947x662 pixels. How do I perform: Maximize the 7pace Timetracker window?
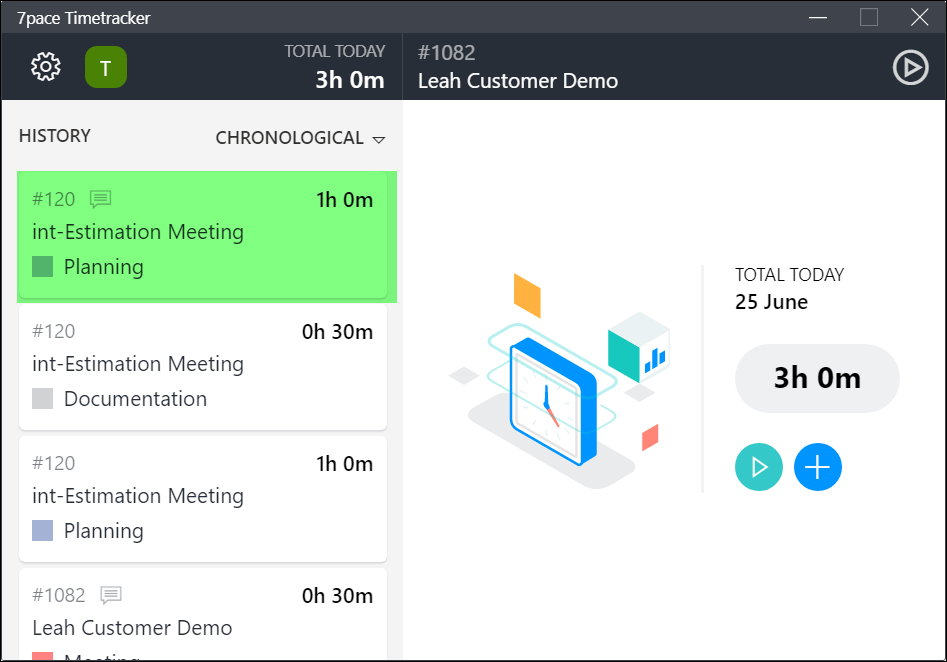coord(868,17)
